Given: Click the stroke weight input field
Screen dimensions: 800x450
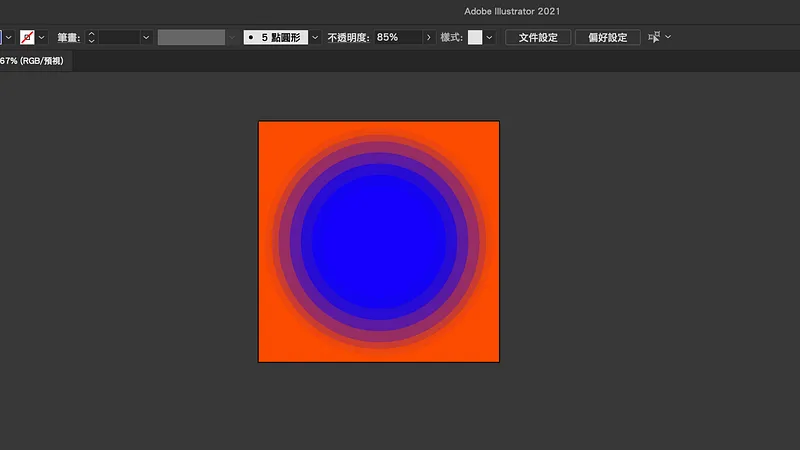Looking at the screenshot, I should [x=118, y=37].
